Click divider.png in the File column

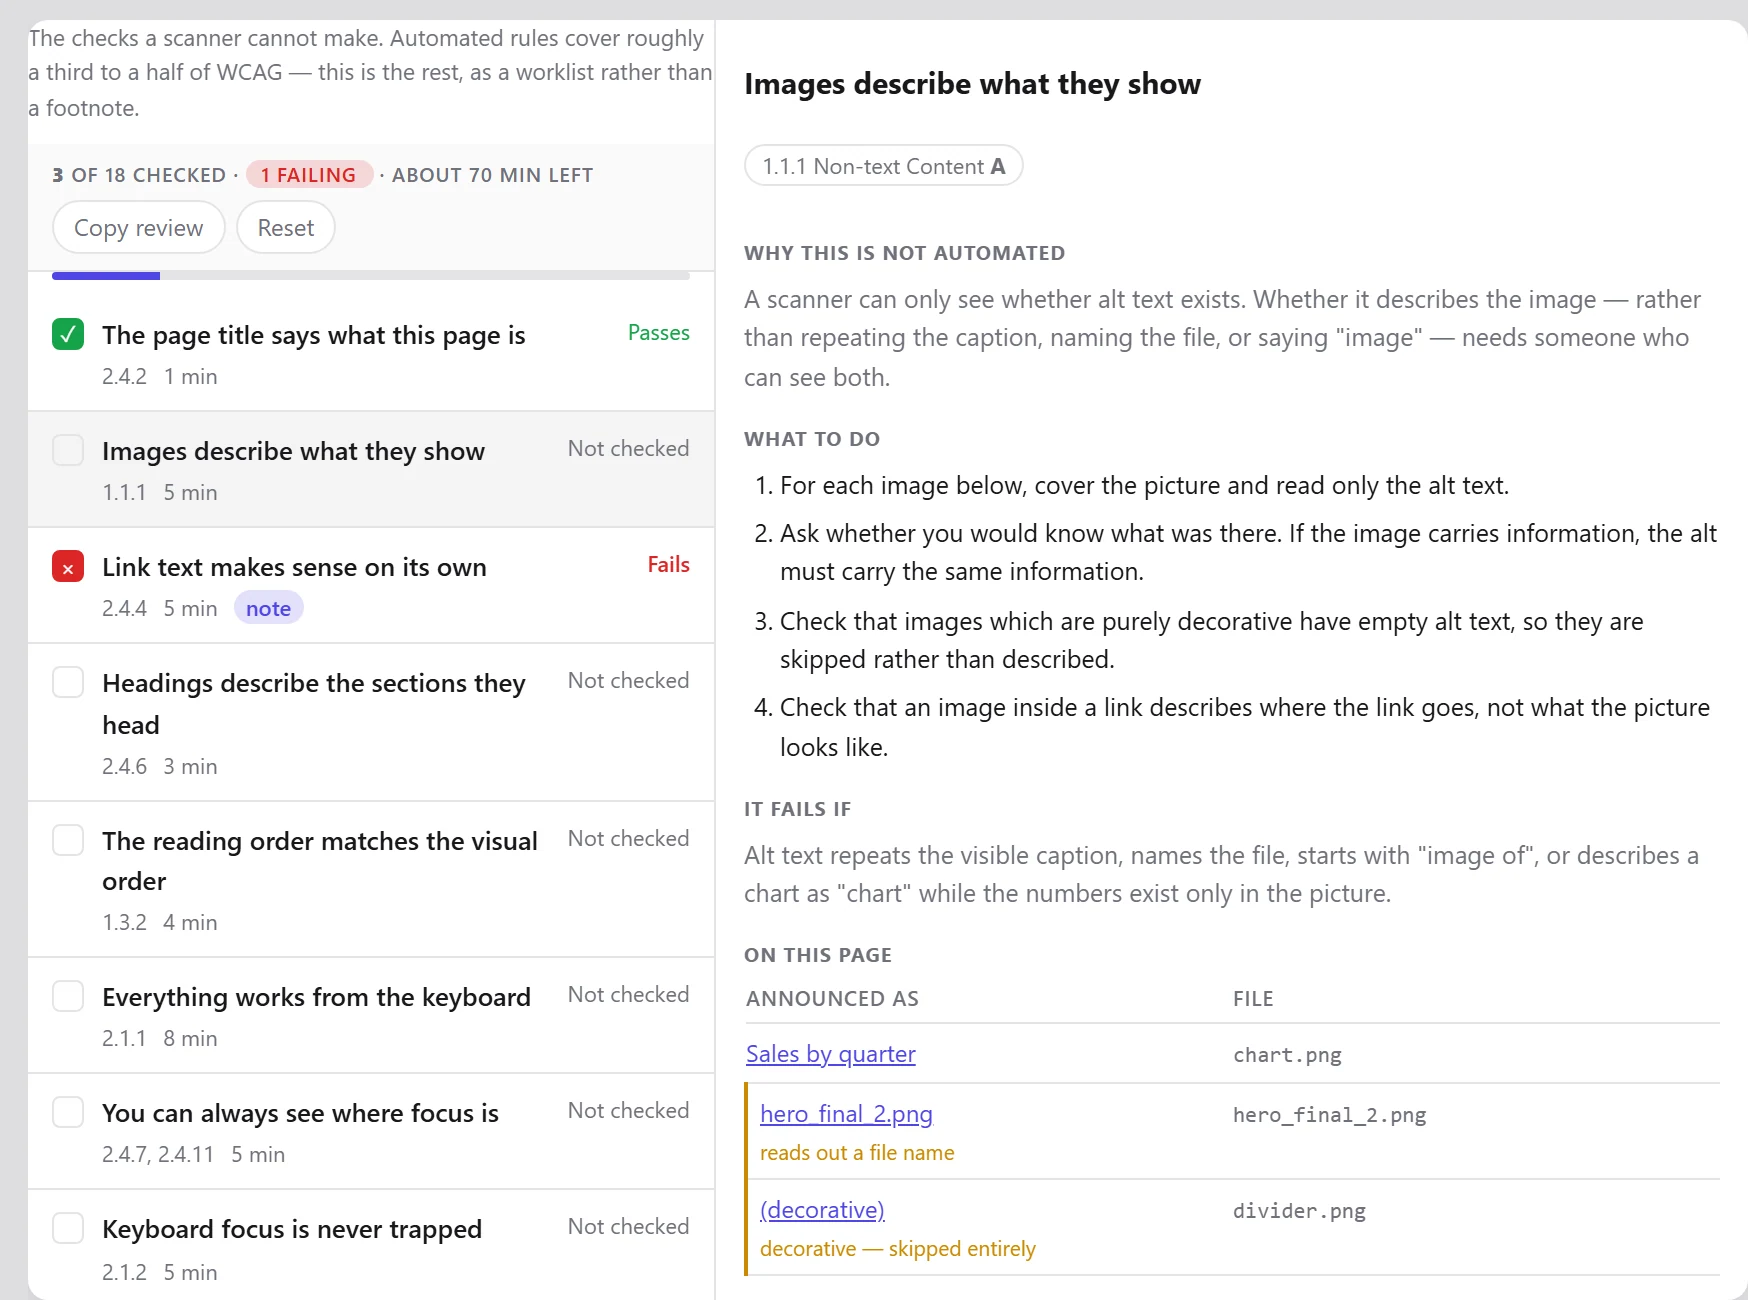(1299, 1211)
